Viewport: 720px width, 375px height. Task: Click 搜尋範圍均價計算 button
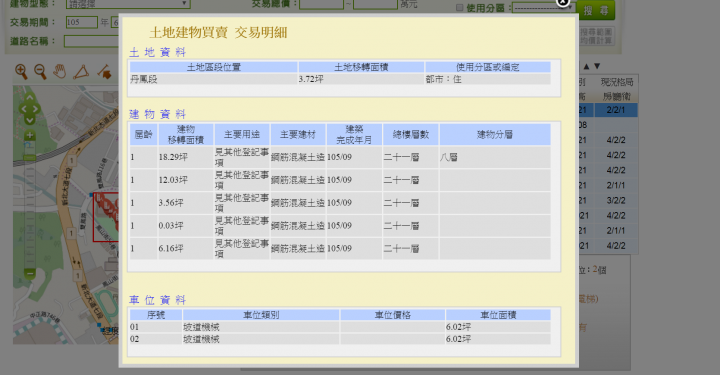(x=596, y=36)
